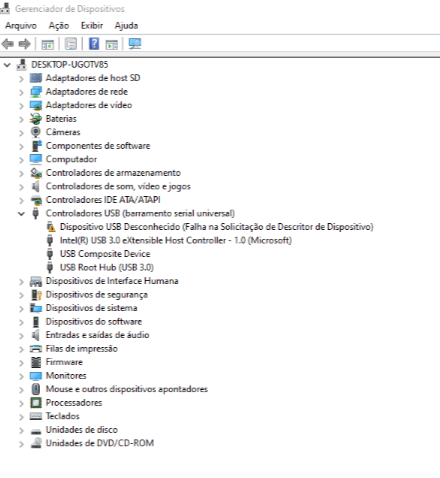
Task: Click the warning icon of Dispositivo USB Desconhecido
Action: tap(50, 227)
